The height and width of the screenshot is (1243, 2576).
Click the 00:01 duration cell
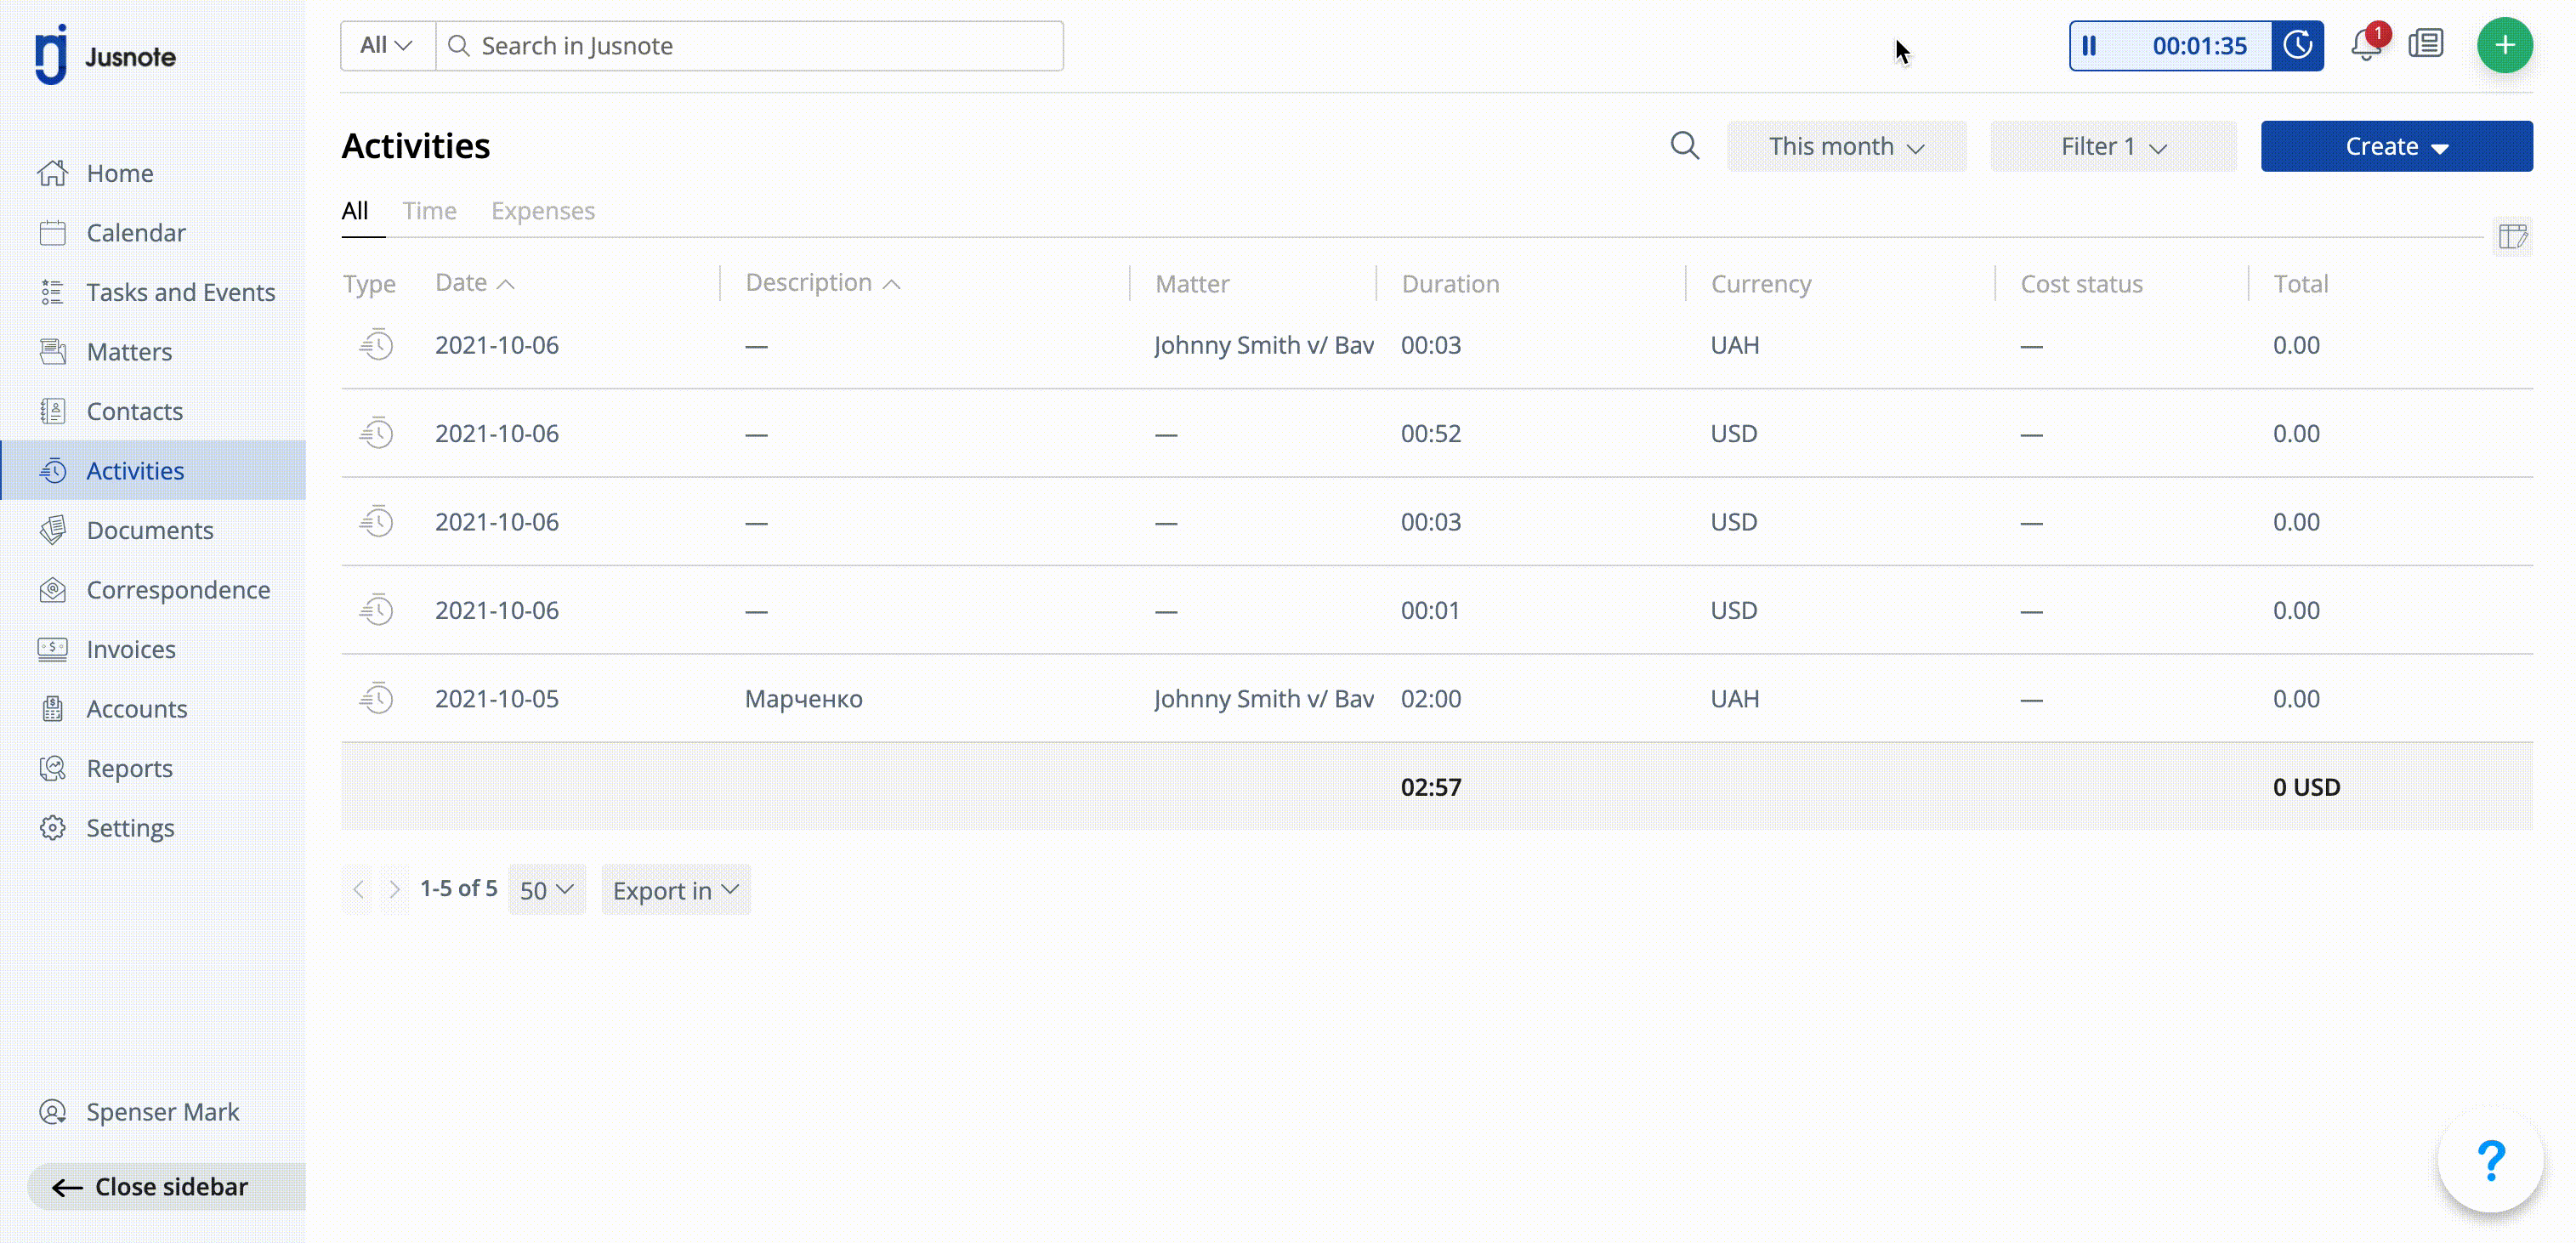(1430, 611)
